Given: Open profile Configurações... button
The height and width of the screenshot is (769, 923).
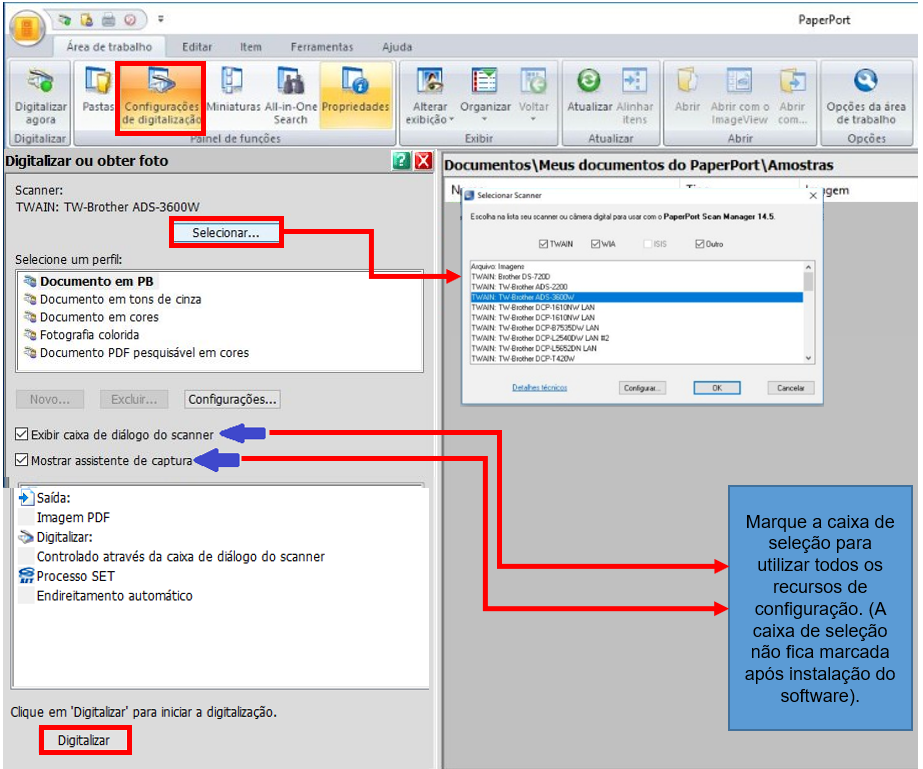Looking at the screenshot, I should click(x=232, y=399).
